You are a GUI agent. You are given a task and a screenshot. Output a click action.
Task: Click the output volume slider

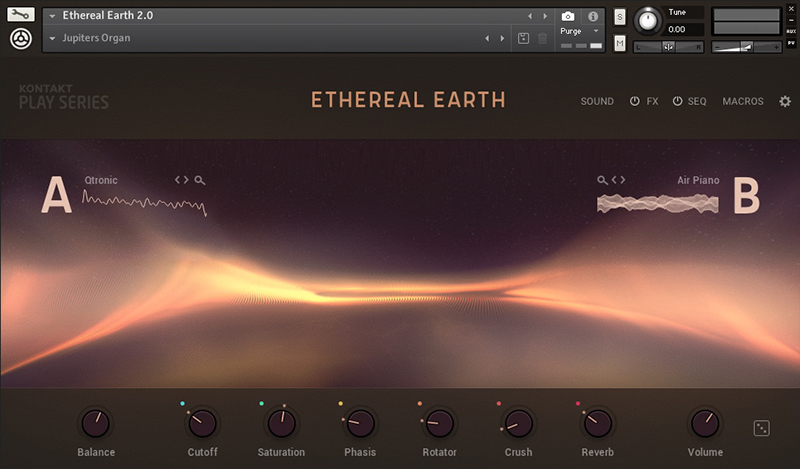(746, 47)
